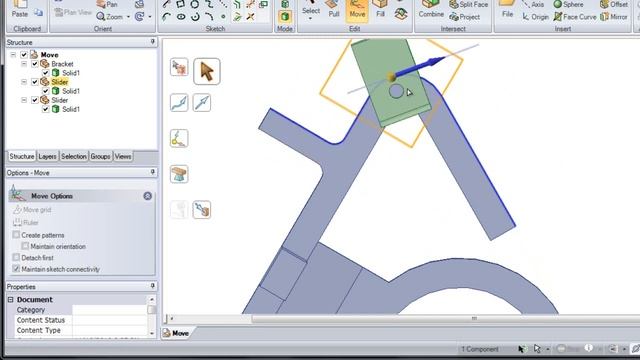Insert a File from the Insert group

[x=507, y=9]
